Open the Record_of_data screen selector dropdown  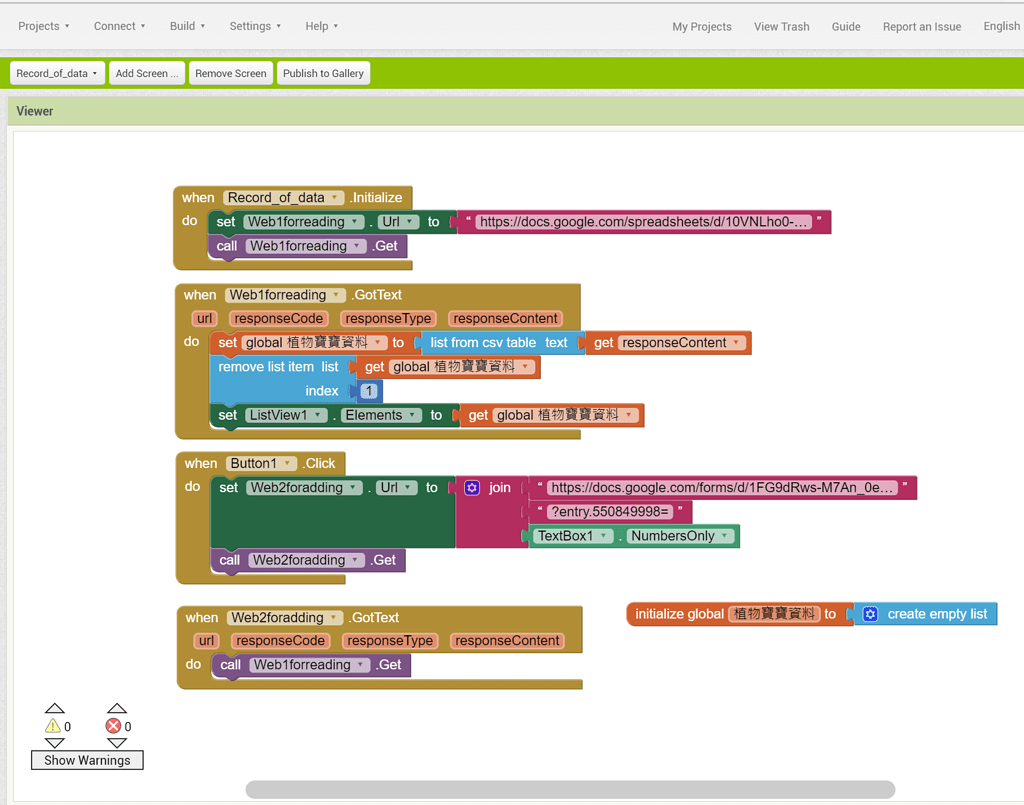pyautogui.click(x=57, y=73)
